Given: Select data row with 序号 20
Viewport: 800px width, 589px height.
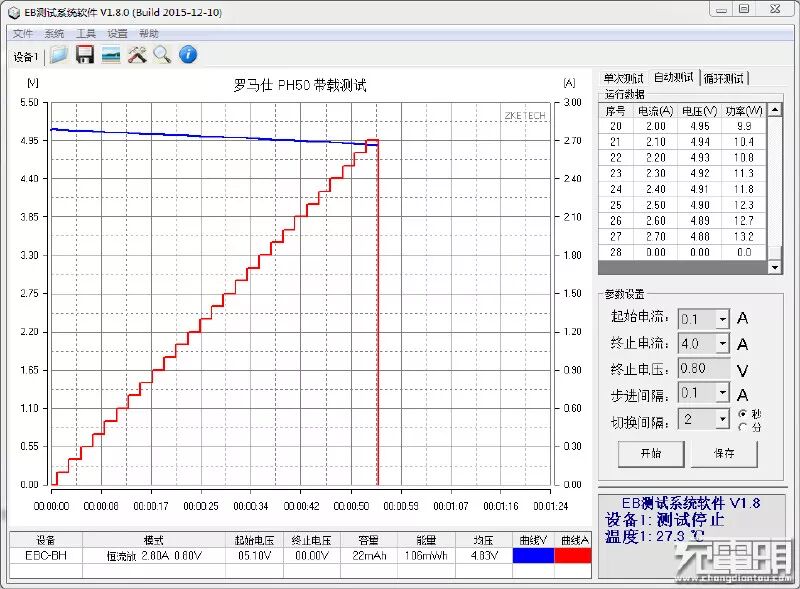Looking at the screenshot, I should [x=683, y=126].
